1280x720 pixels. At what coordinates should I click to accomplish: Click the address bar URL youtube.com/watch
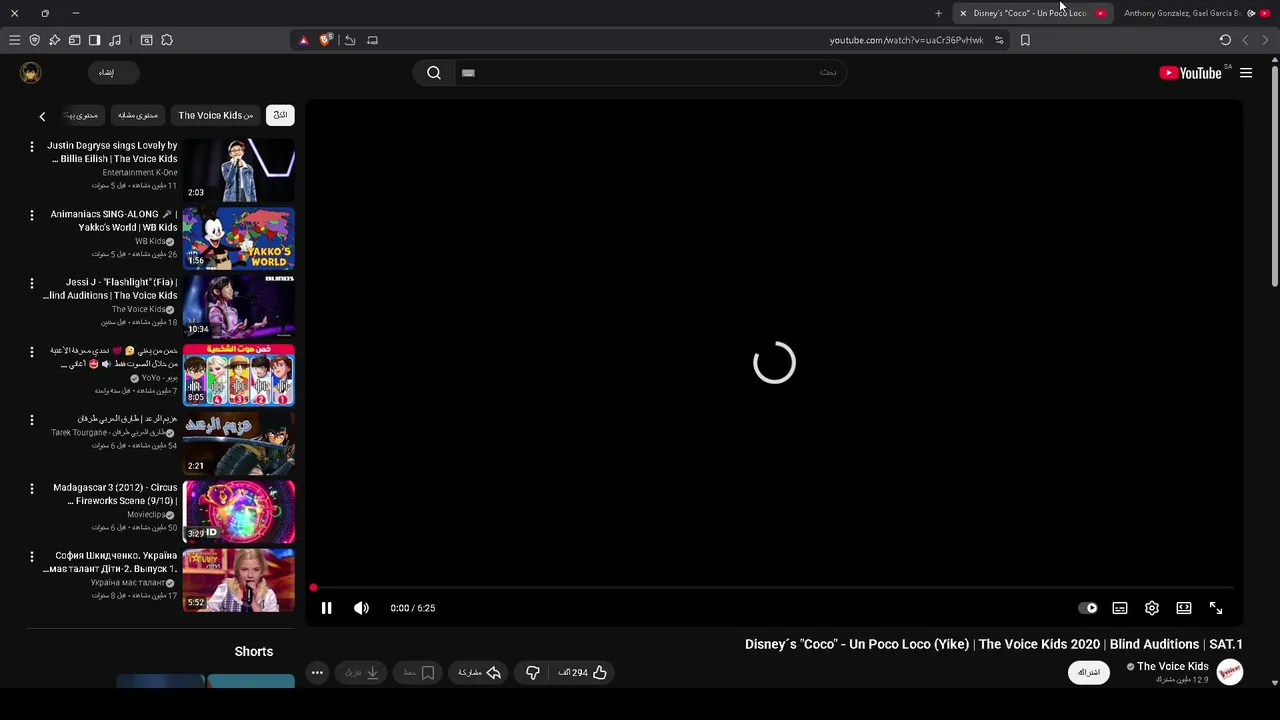(x=906, y=40)
